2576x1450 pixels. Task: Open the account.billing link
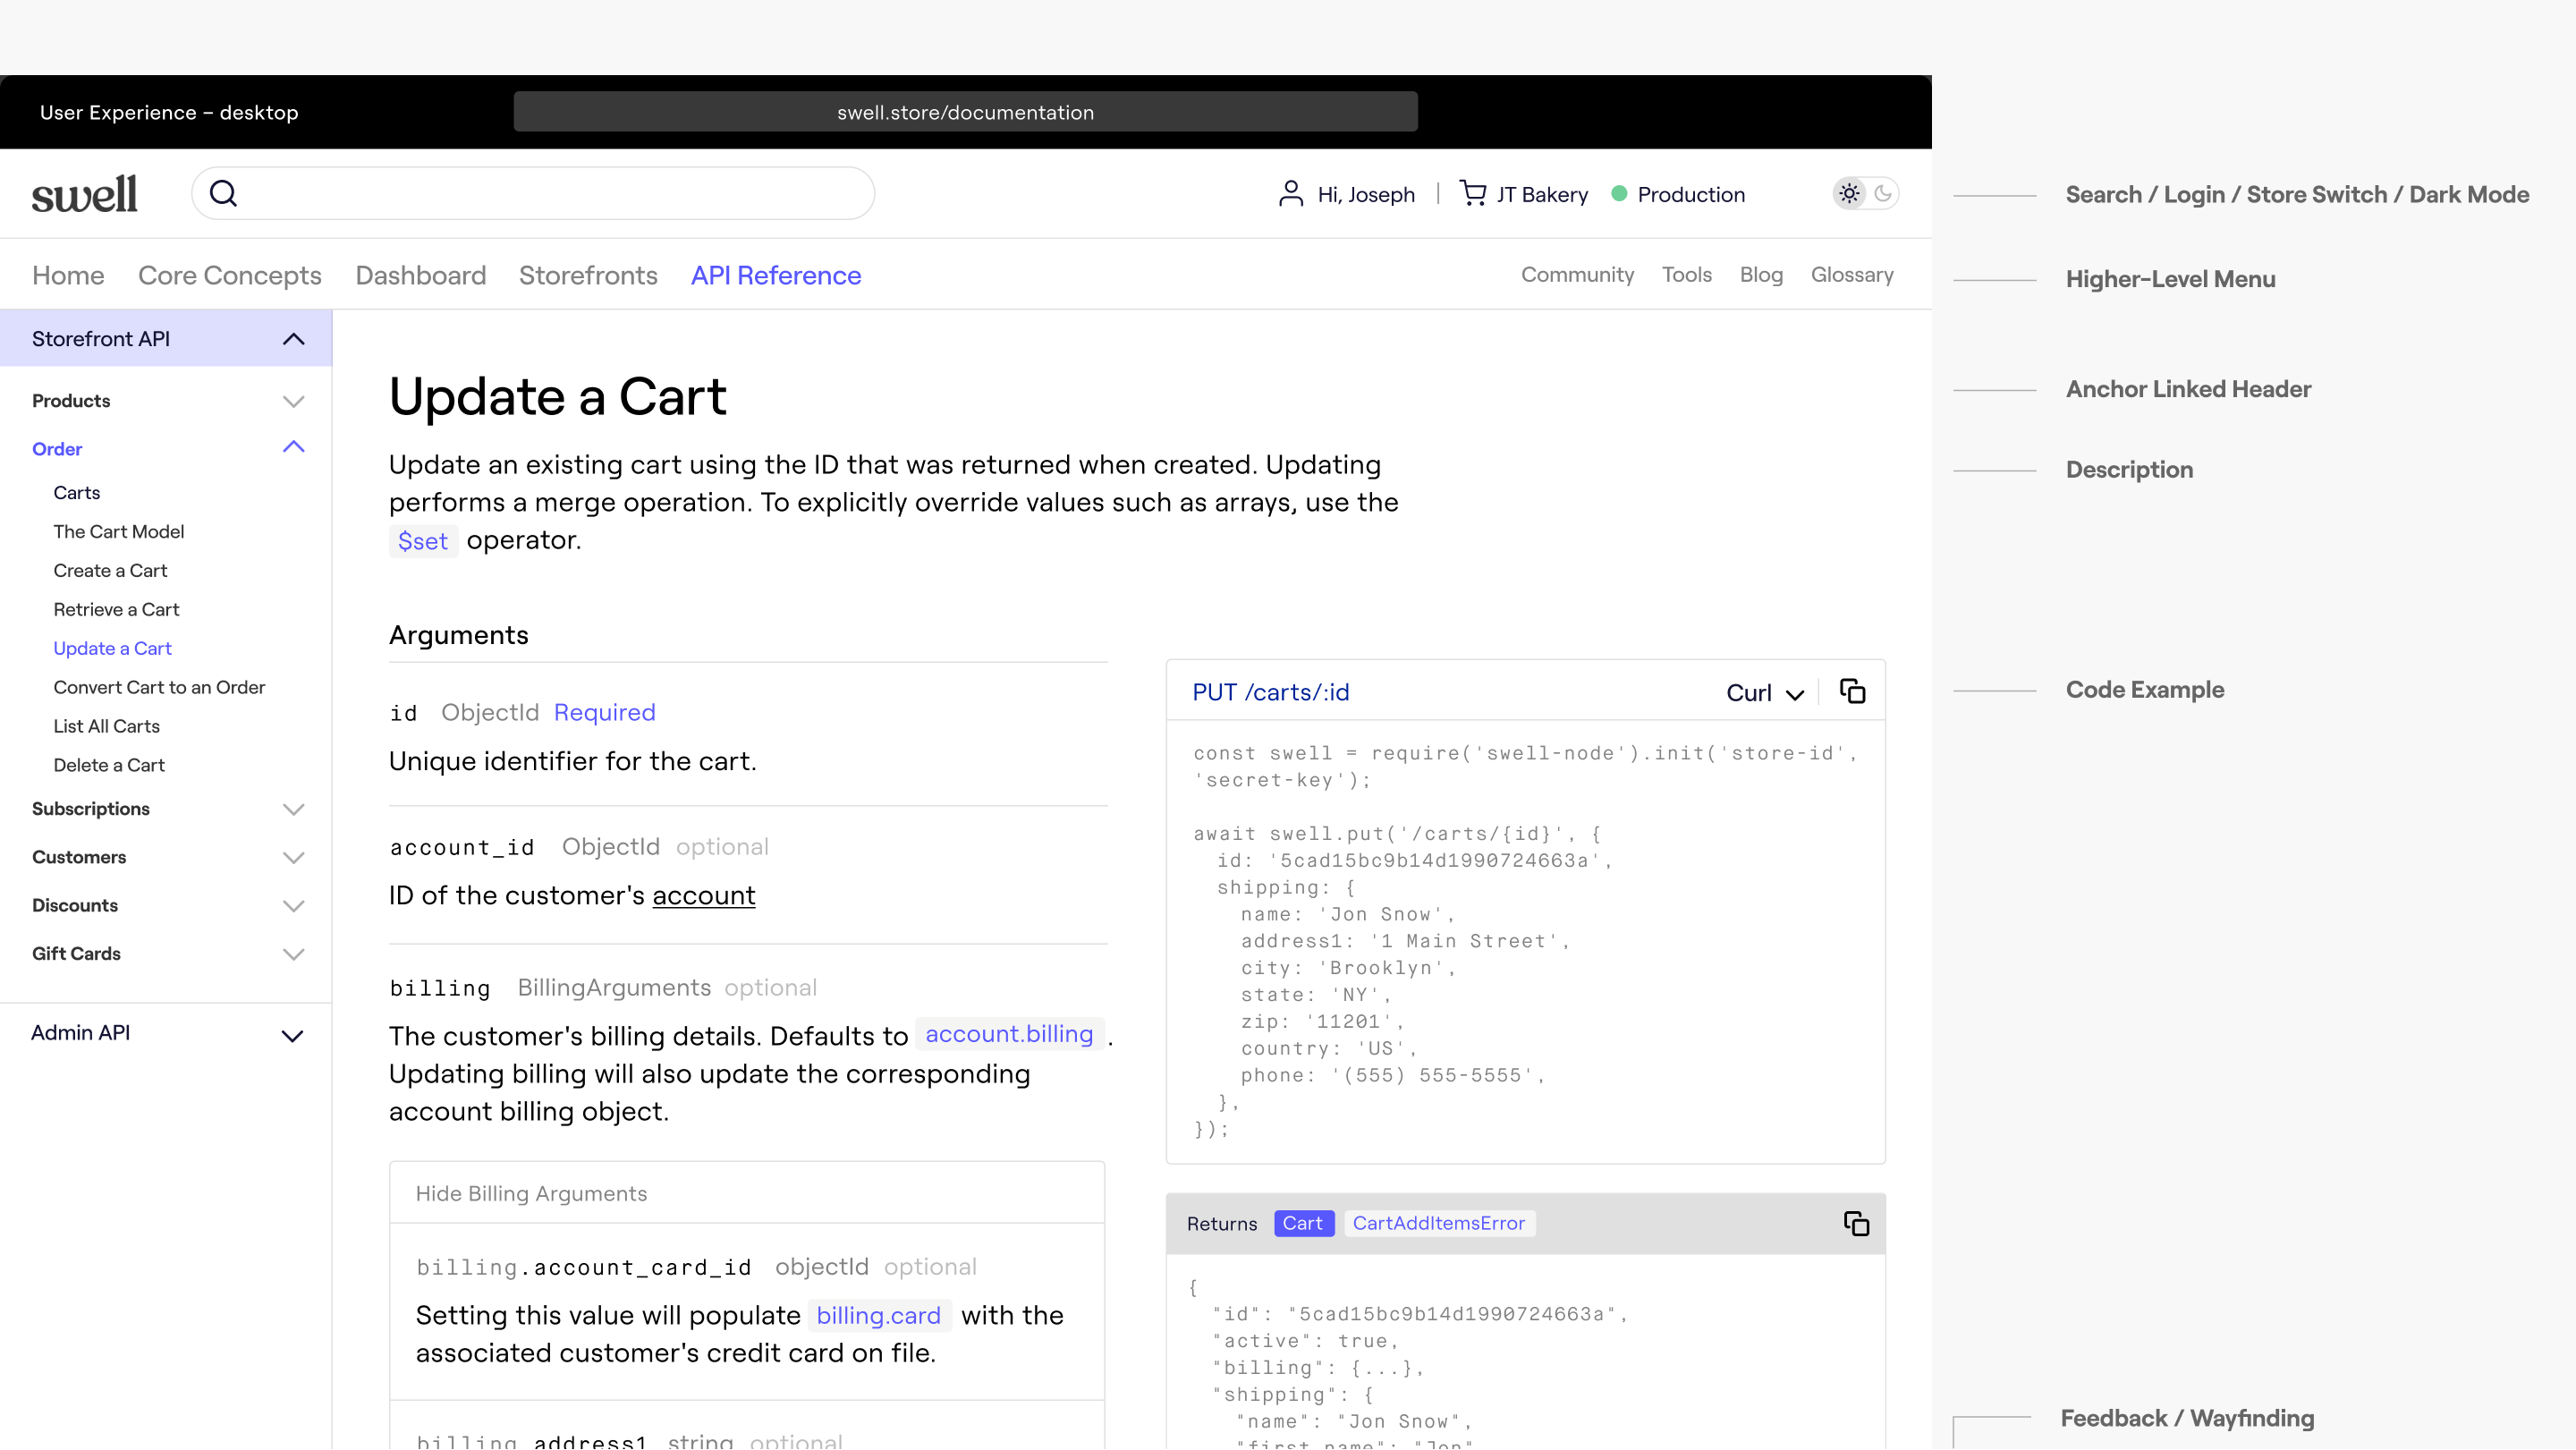pyautogui.click(x=1008, y=1034)
